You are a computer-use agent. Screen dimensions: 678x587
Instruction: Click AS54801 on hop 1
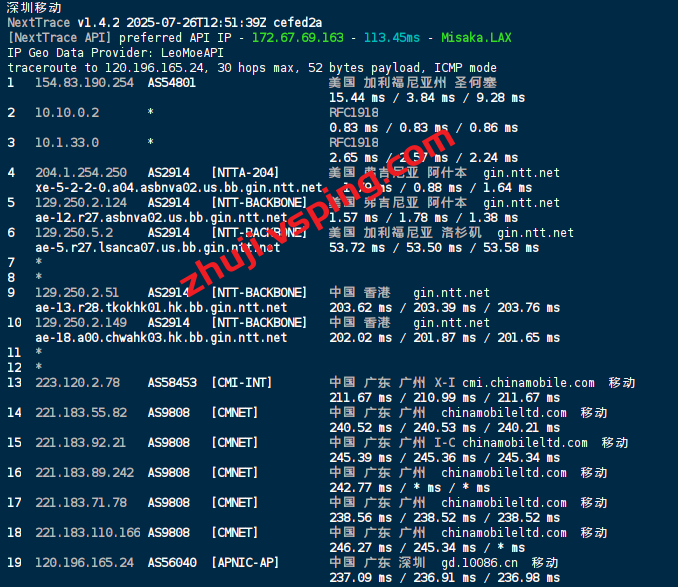click(172, 83)
